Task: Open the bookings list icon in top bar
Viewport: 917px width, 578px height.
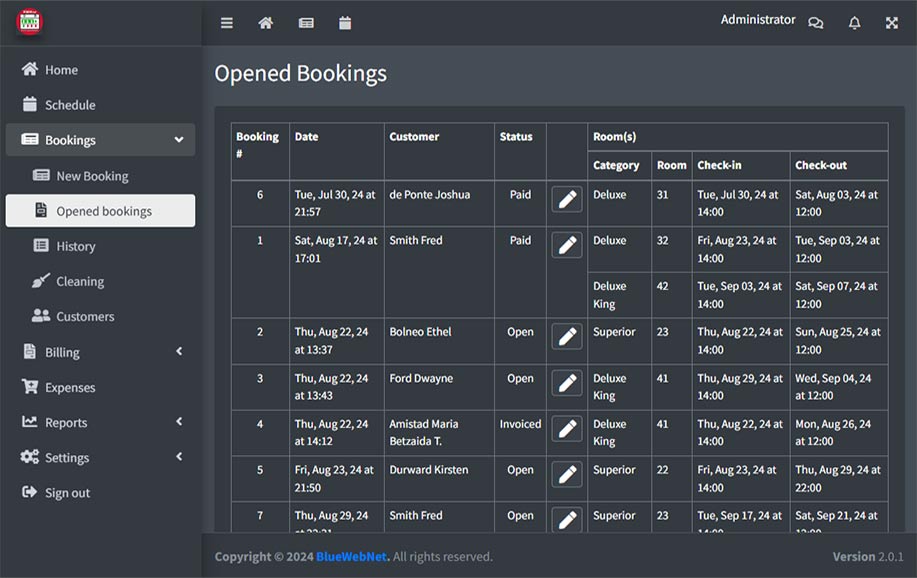Action: click(306, 23)
